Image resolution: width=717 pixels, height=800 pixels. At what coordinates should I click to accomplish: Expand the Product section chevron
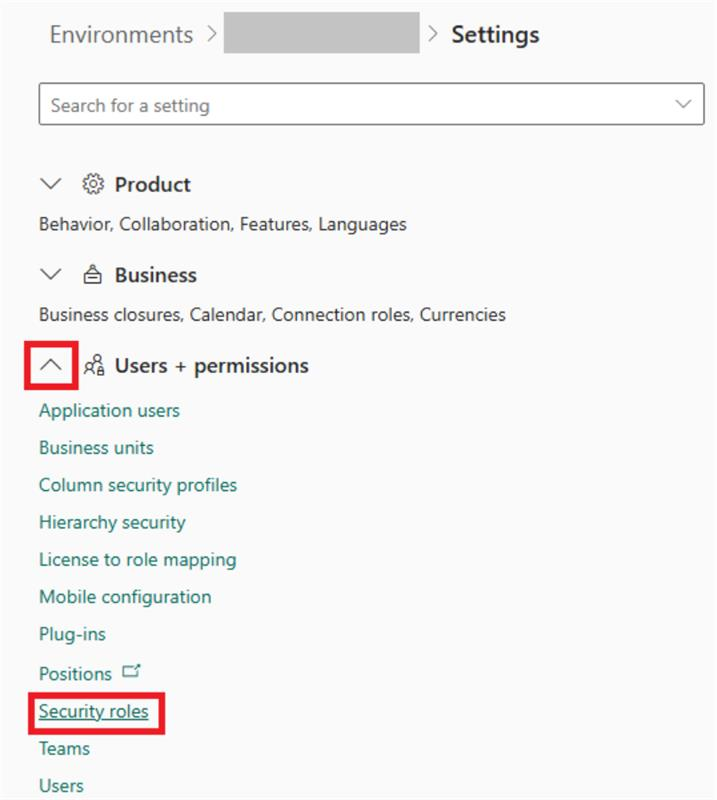50,184
